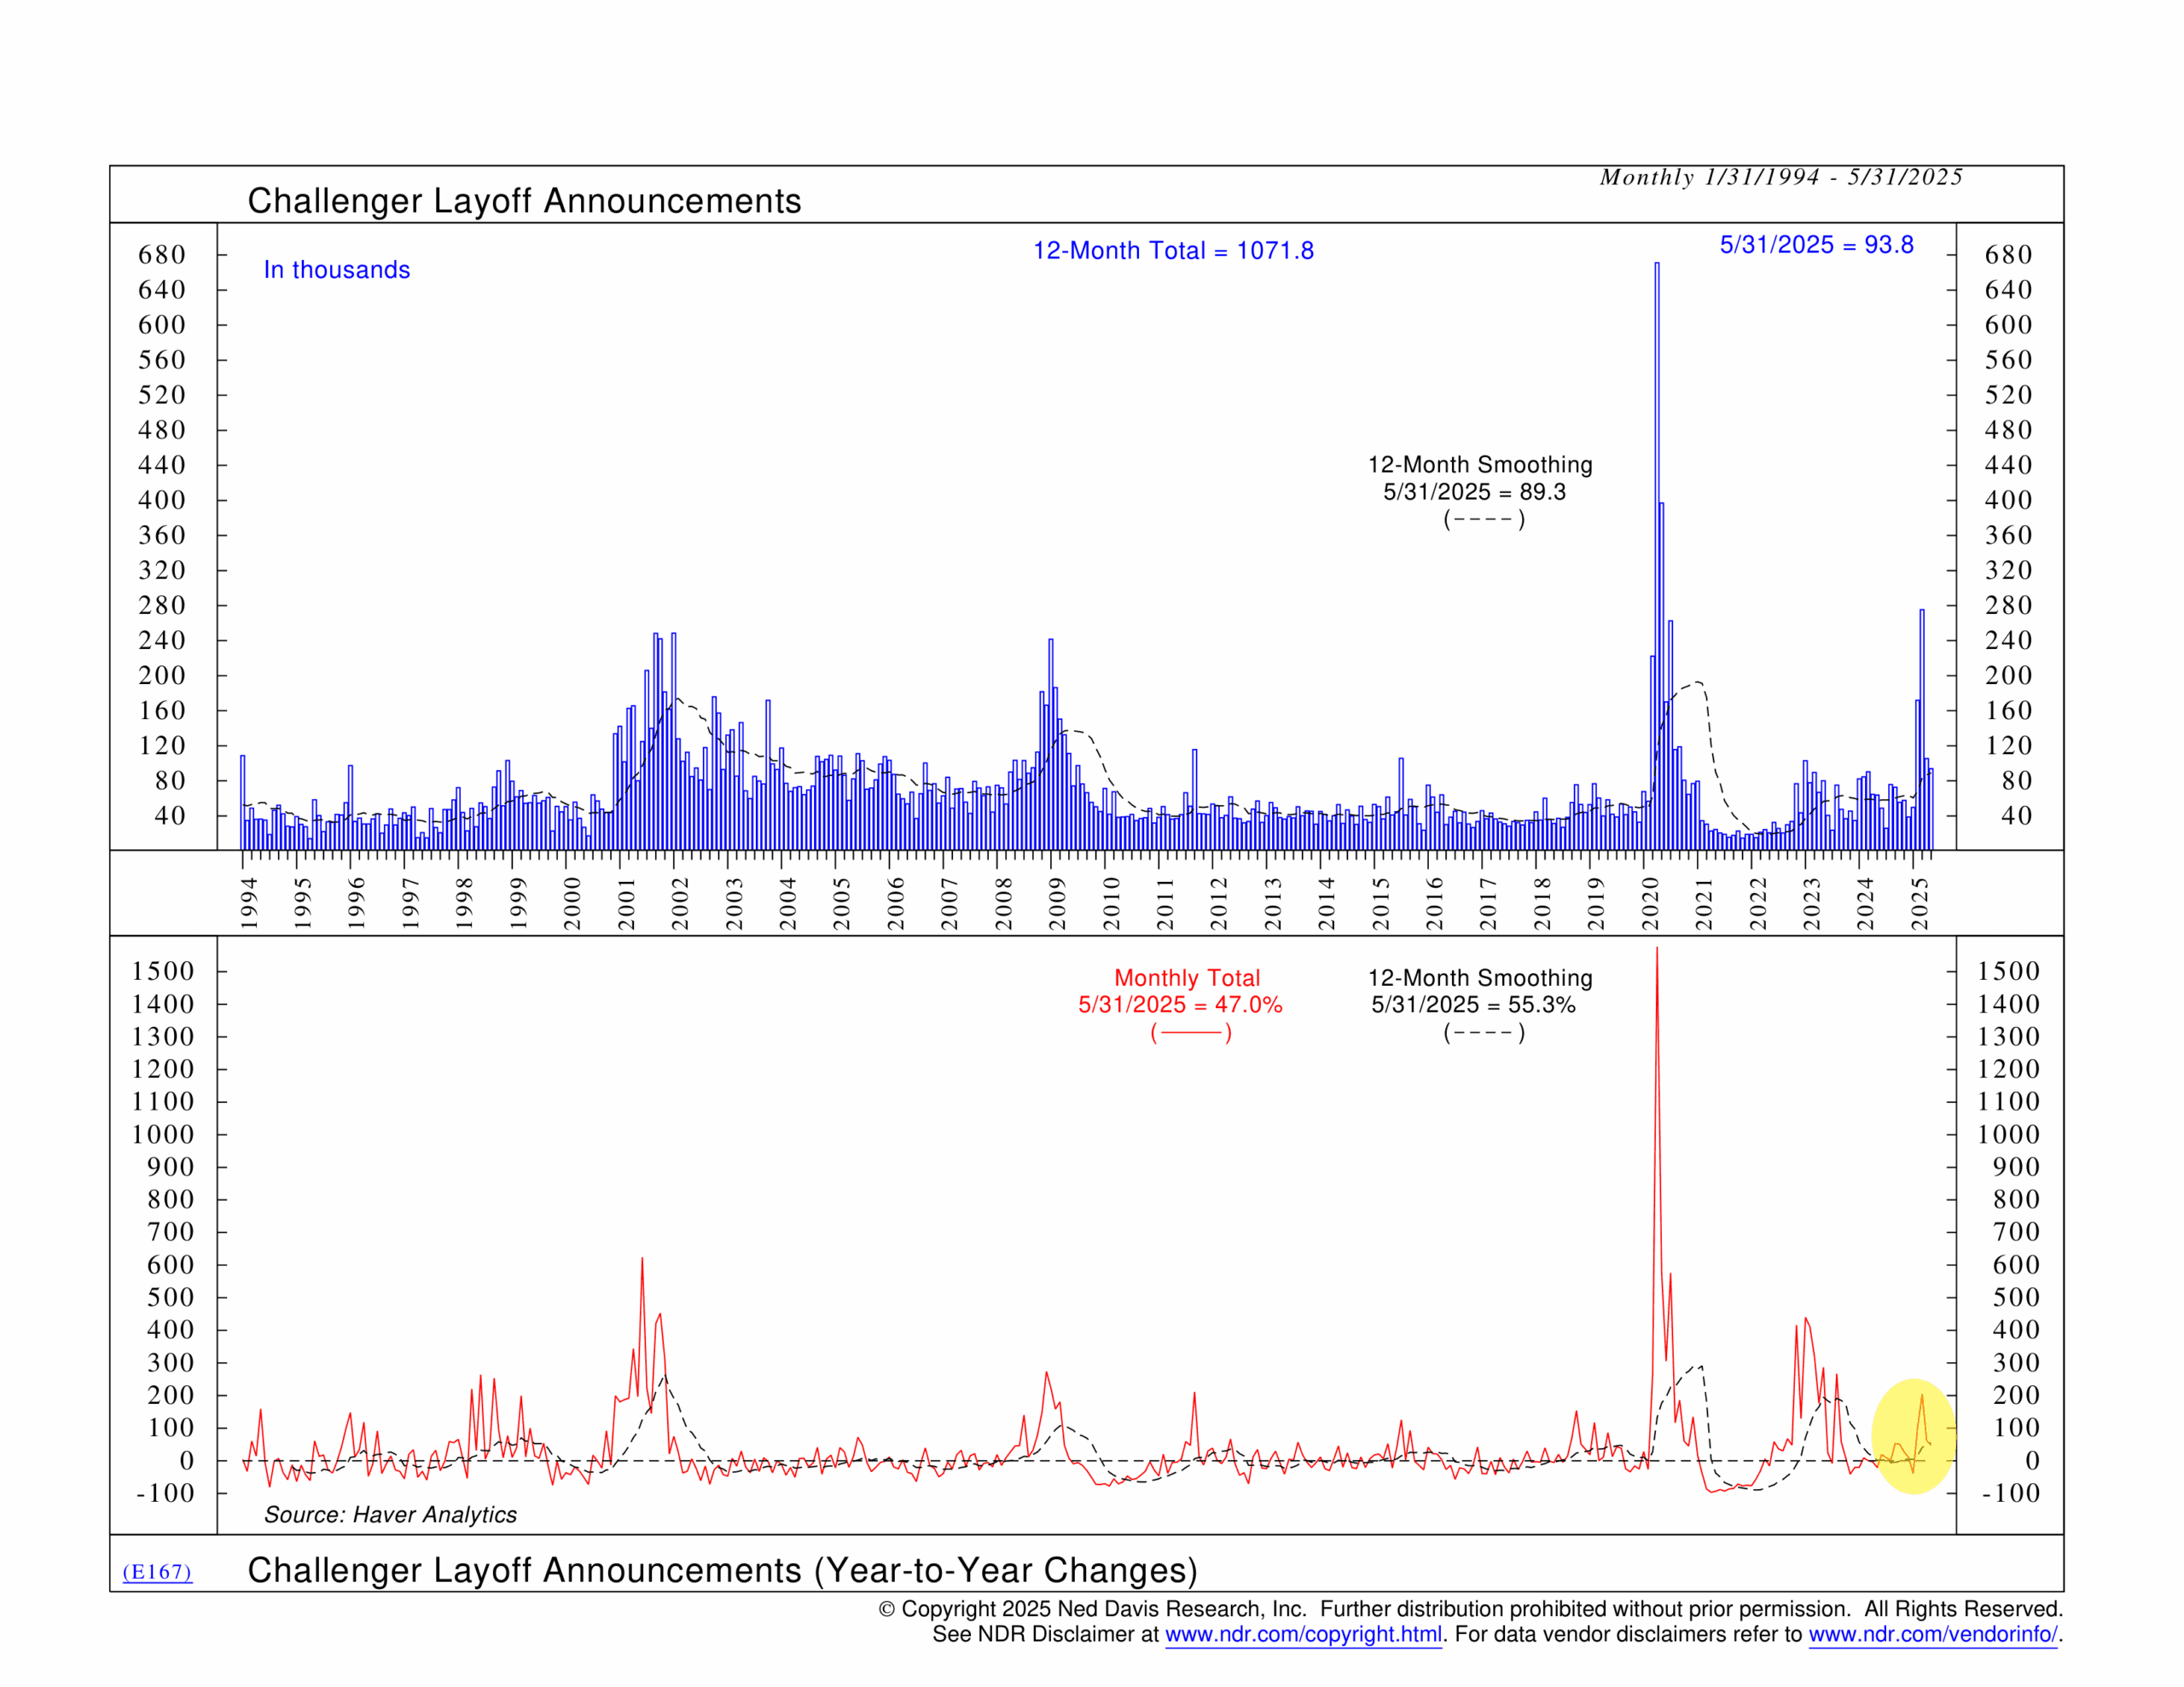Click the red Monthly Total legend label
Viewport: 2184px width, 1687px height.
[x=1186, y=978]
